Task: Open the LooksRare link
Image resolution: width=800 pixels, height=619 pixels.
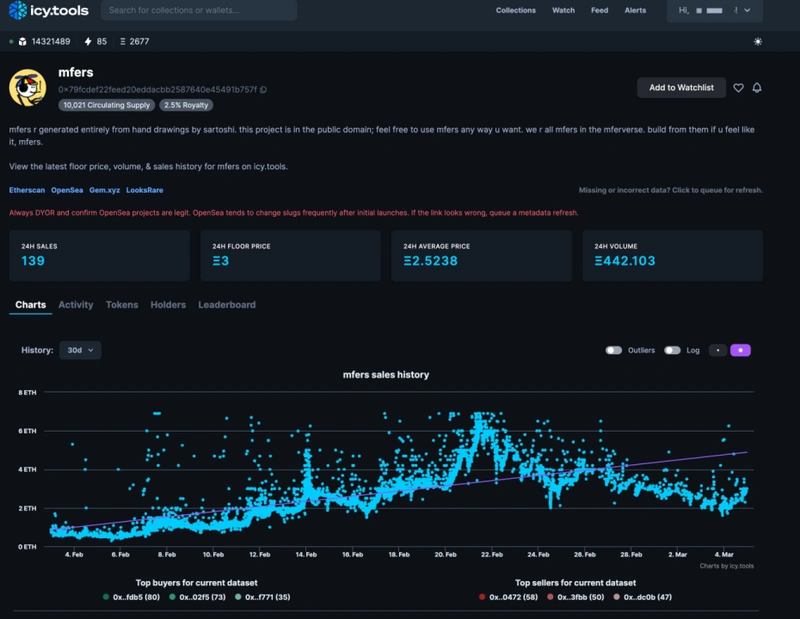Action: click(x=145, y=190)
